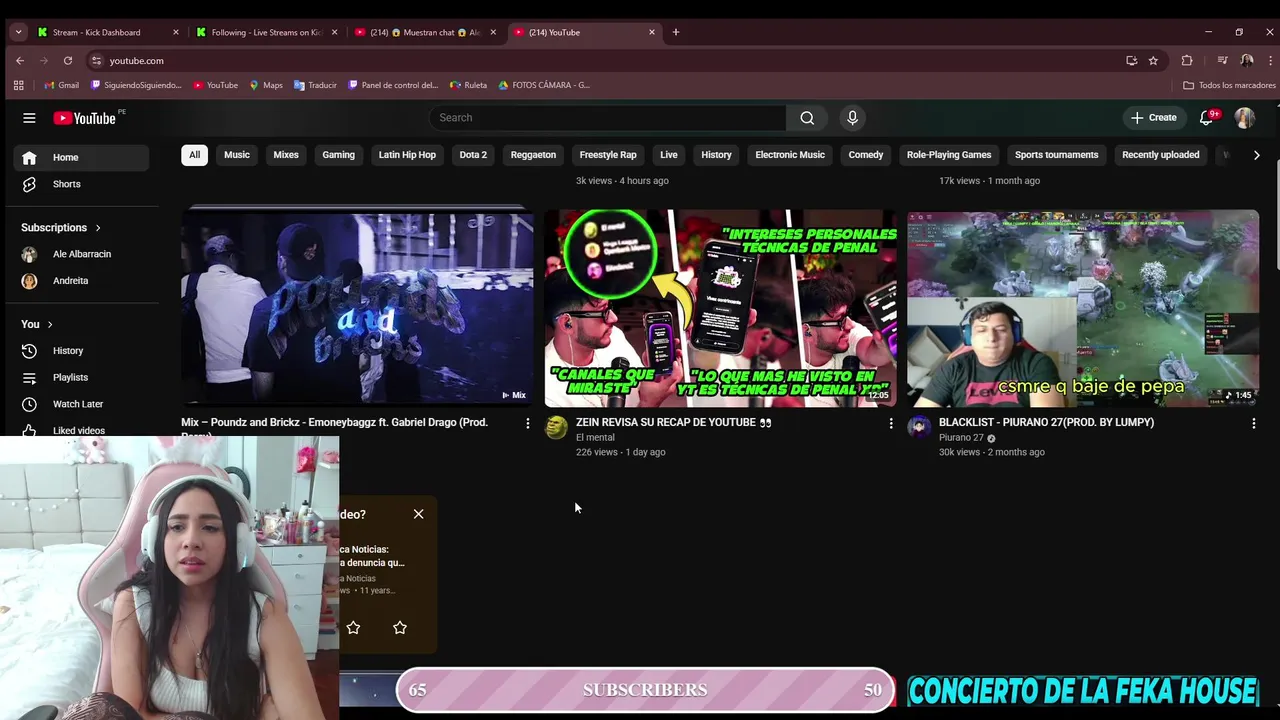
Task: Open Watch Later in sidebar
Action: pos(81,404)
